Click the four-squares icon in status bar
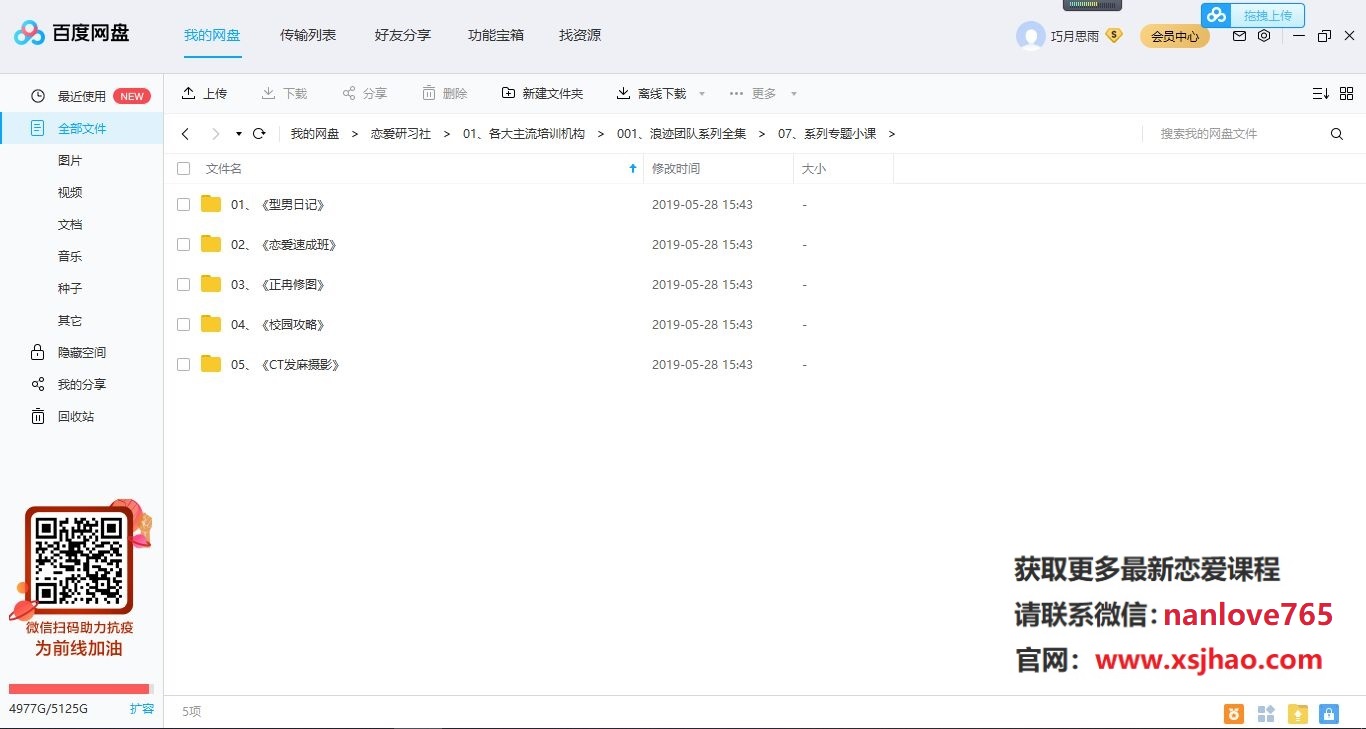1366x729 pixels. pyautogui.click(x=1266, y=714)
